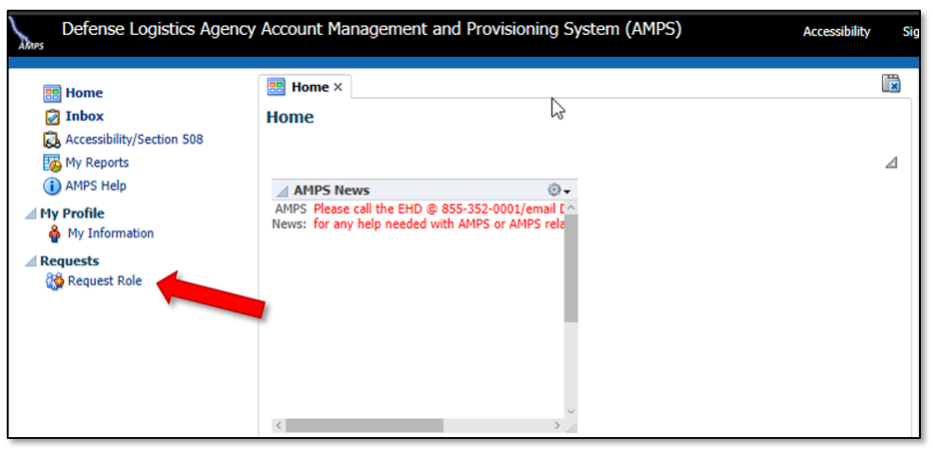Click the triangle expander at right of Home page
933x451 pixels.
pos(891,162)
